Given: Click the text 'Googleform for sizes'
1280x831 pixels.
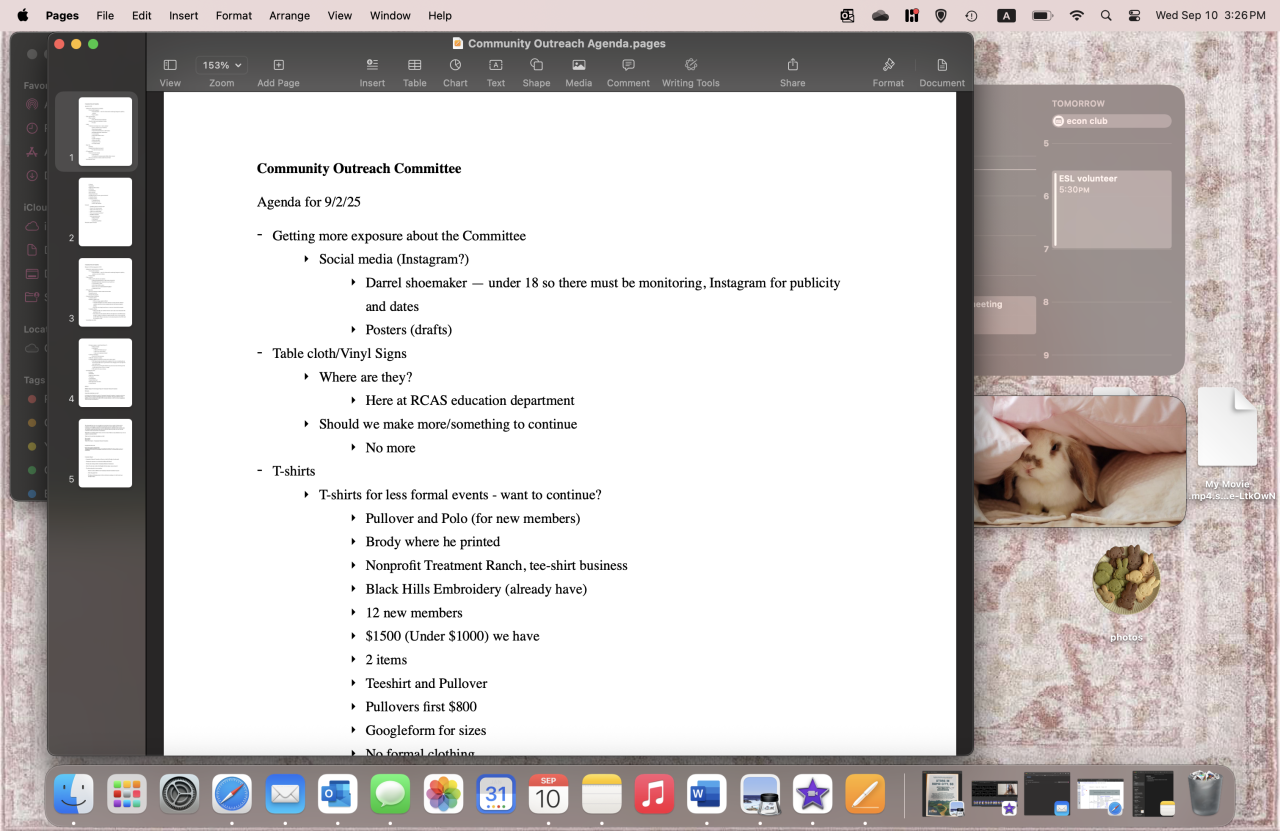Looking at the screenshot, I should [x=426, y=730].
